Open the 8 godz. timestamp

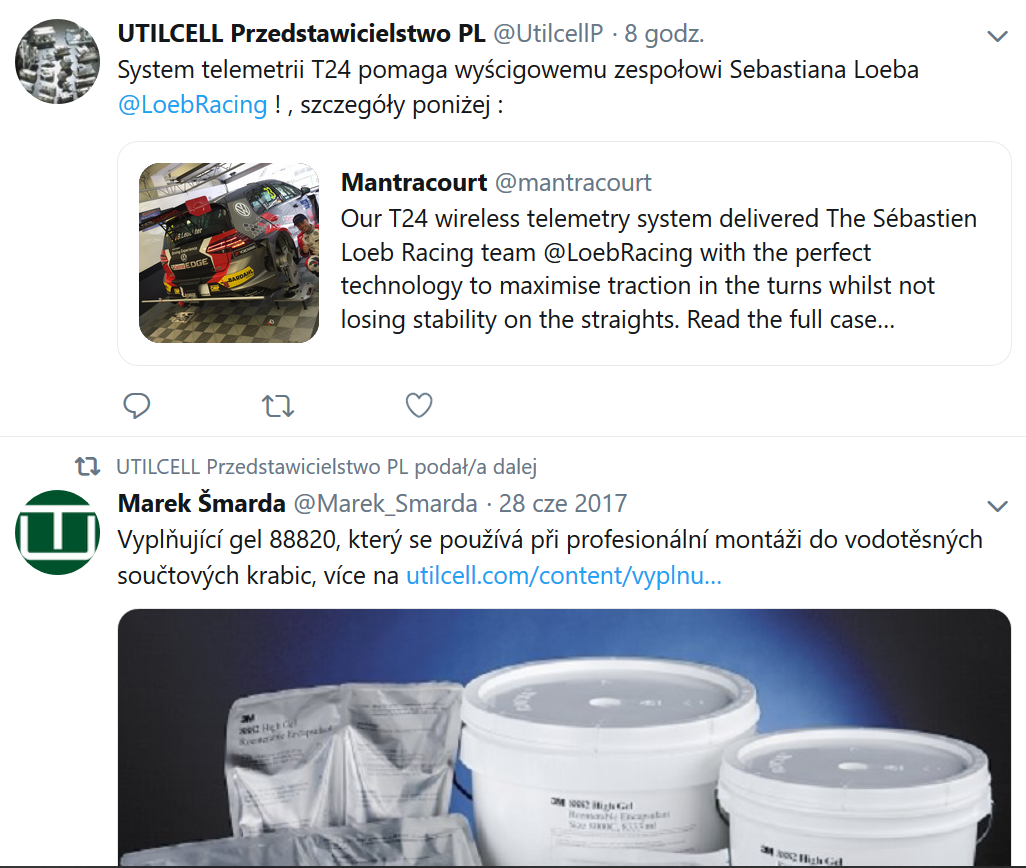point(664,33)
